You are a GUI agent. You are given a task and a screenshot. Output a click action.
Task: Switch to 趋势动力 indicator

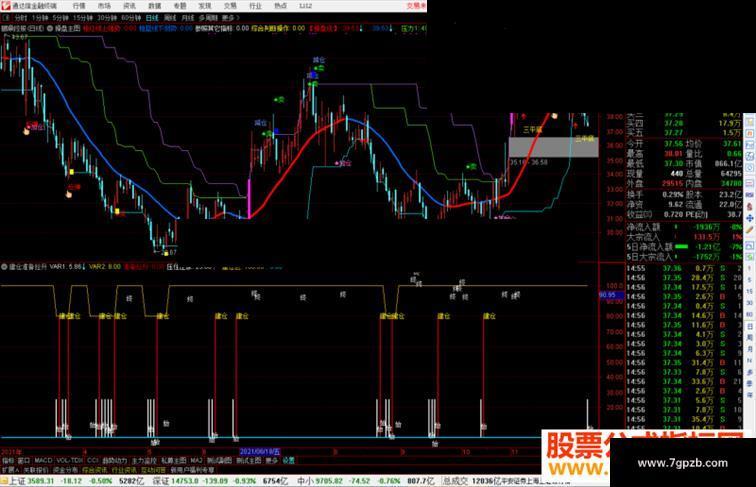tap(115, 460)
